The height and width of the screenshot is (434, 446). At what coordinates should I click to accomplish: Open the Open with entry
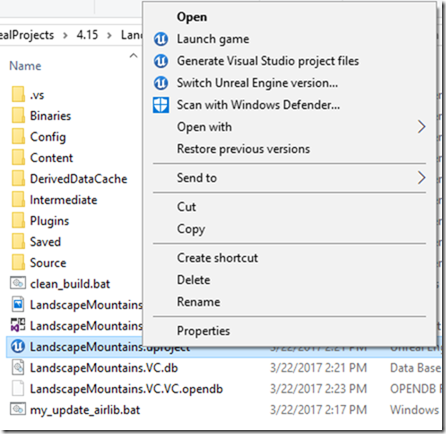coord(204,127)
